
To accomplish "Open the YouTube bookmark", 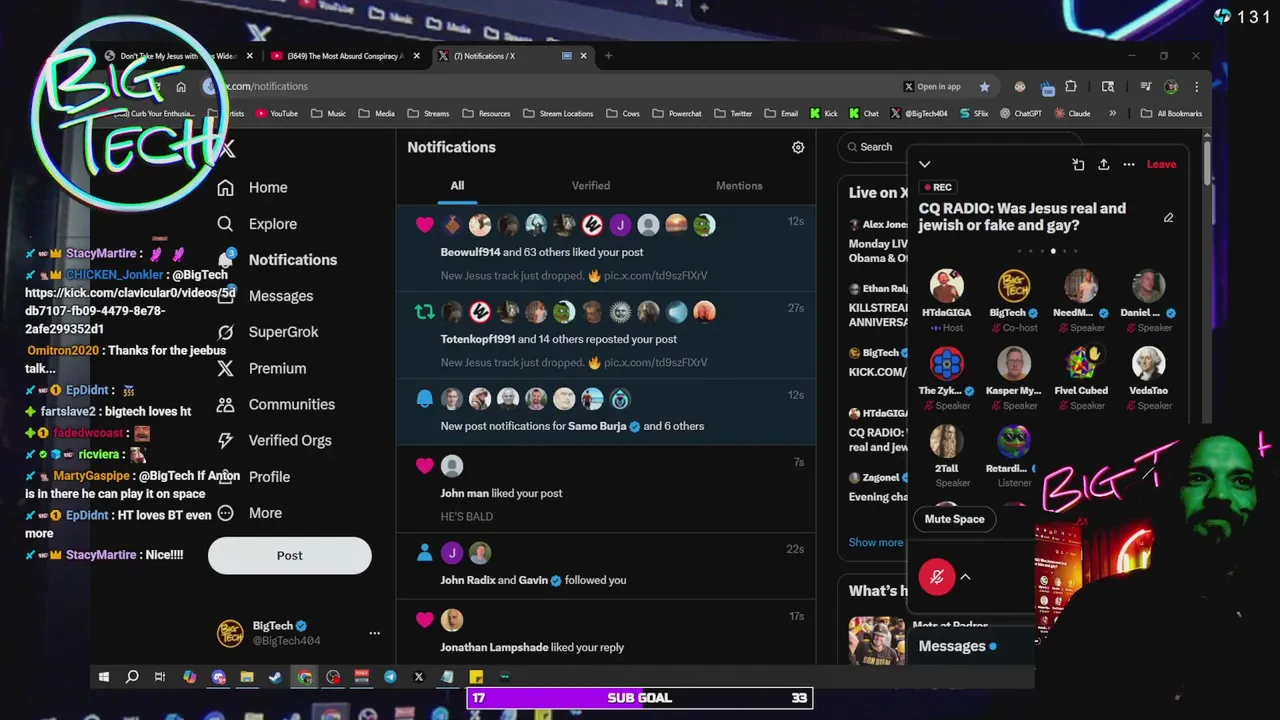I will click(x=277, y=114).
